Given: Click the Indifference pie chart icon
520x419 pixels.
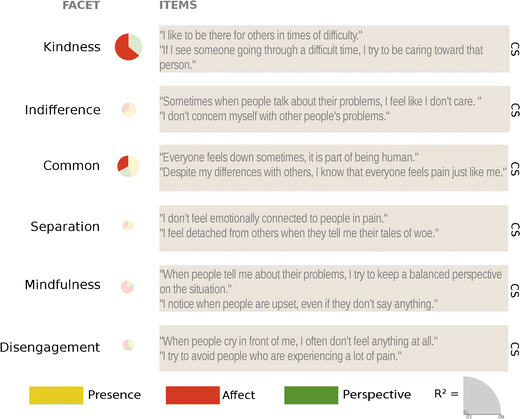Looking at the screenshot, I should coord(129,109).
